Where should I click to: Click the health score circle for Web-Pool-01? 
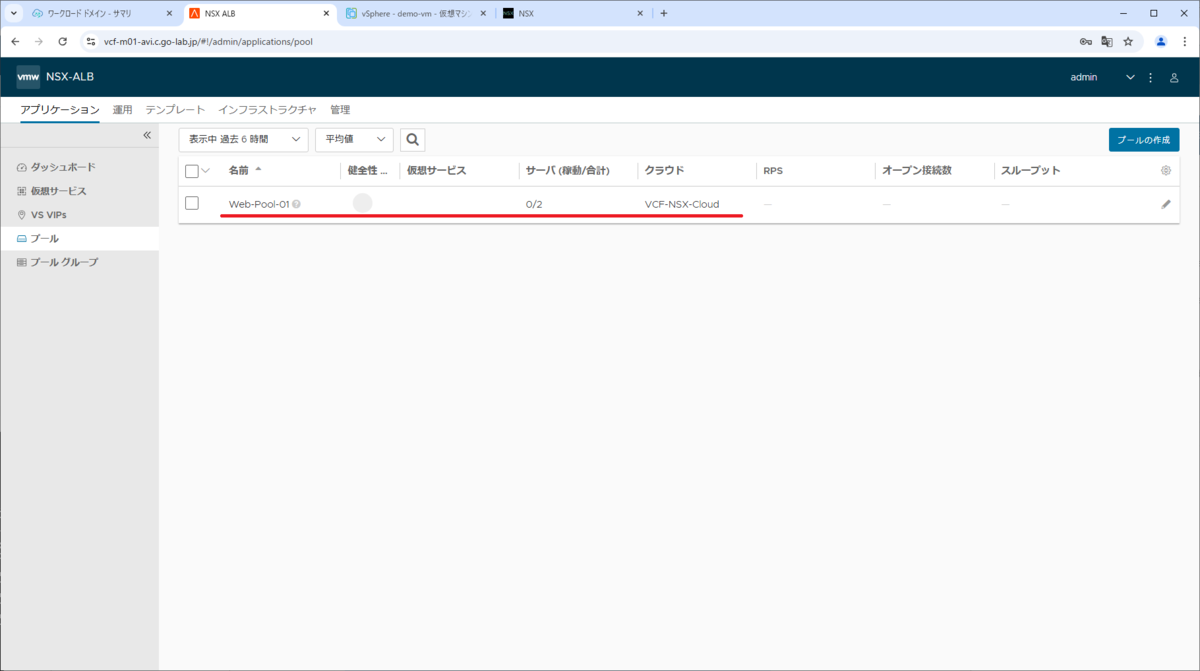coord(362,203)
